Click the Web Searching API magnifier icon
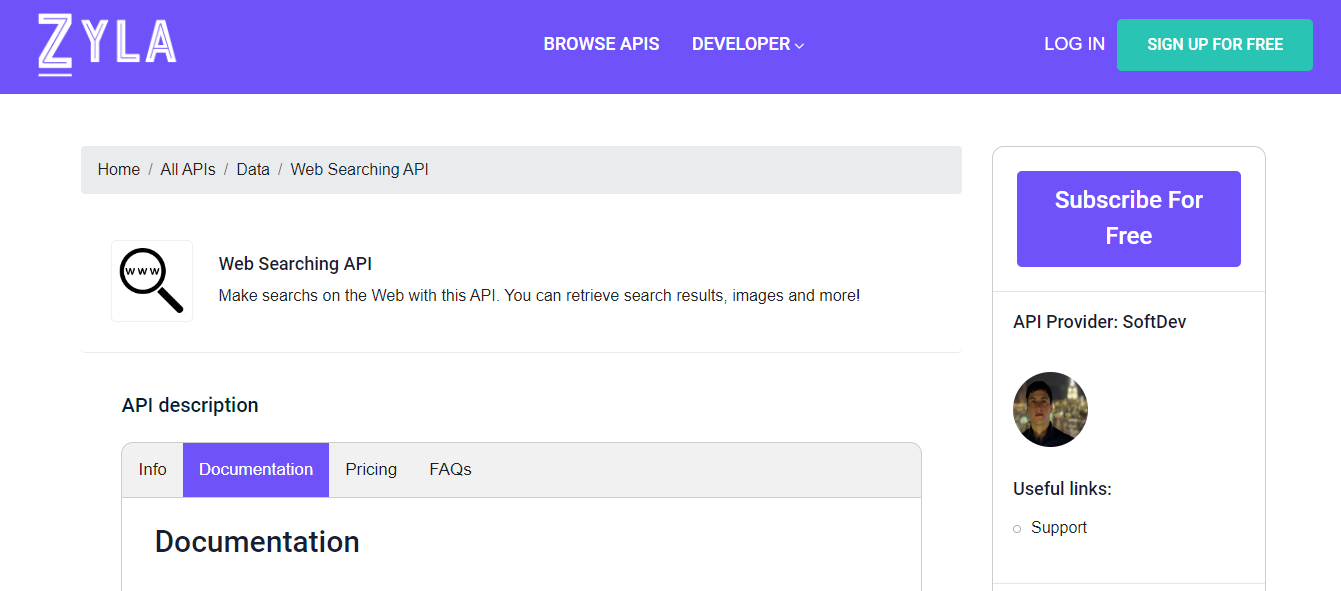 coord(151,280)
